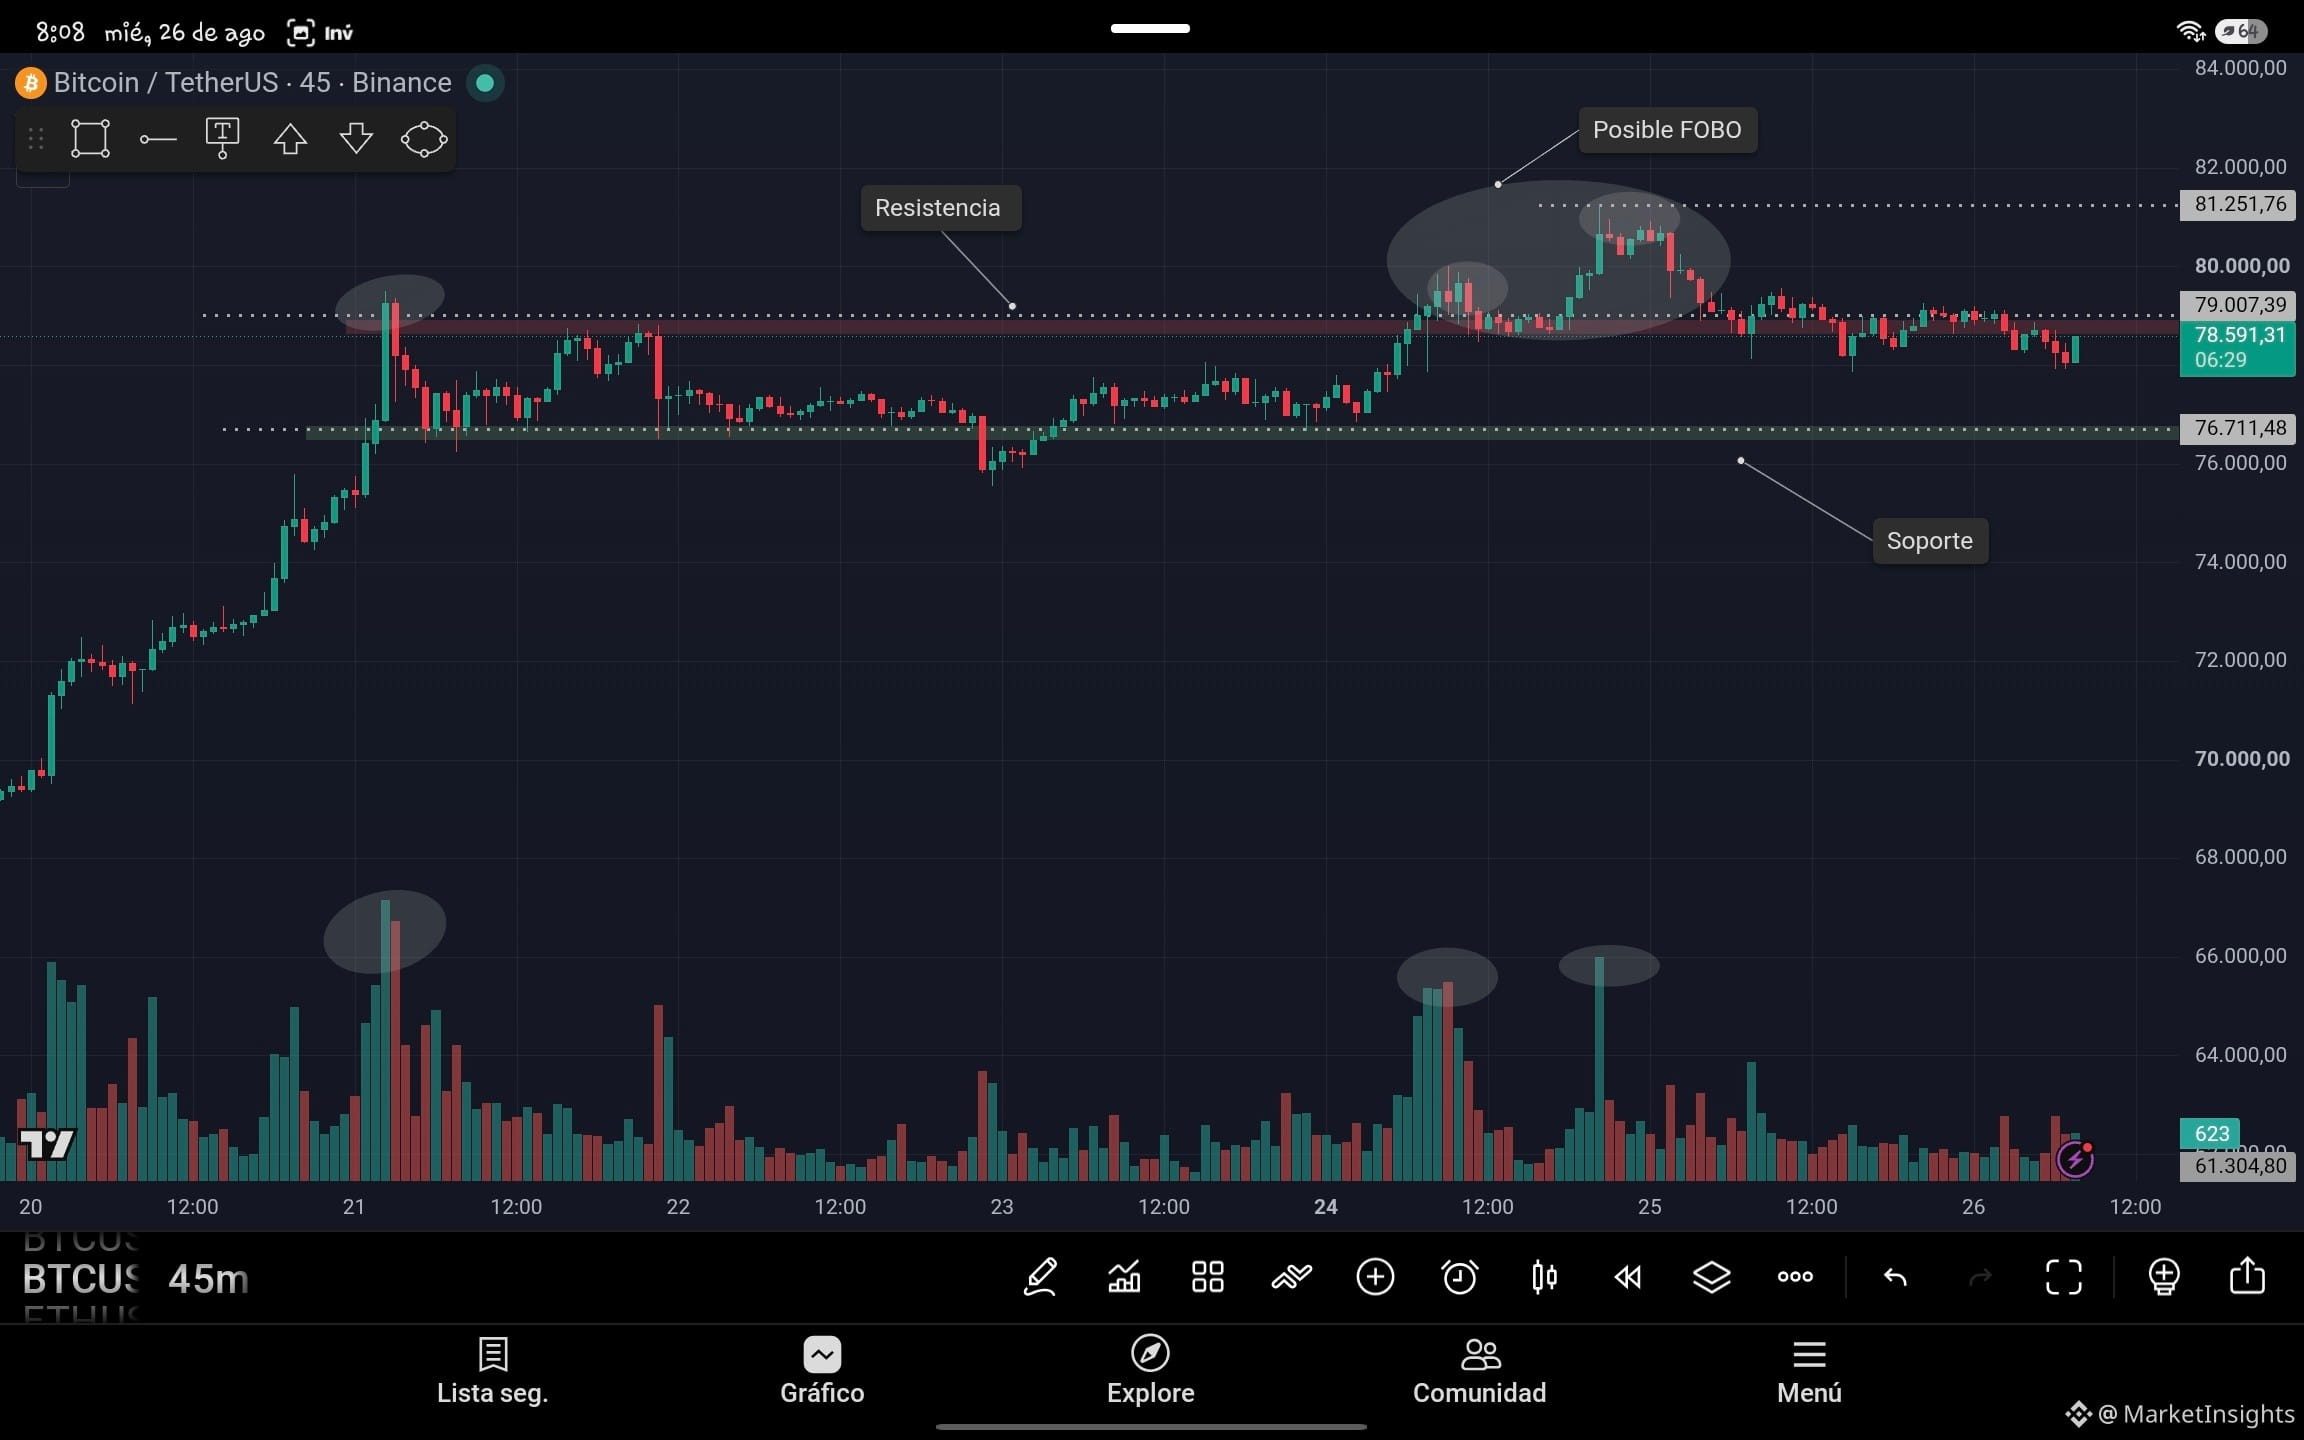Tap the date 24 on time axis
This screenshot has width=2304, height=1440.
pos(1326,1207)
